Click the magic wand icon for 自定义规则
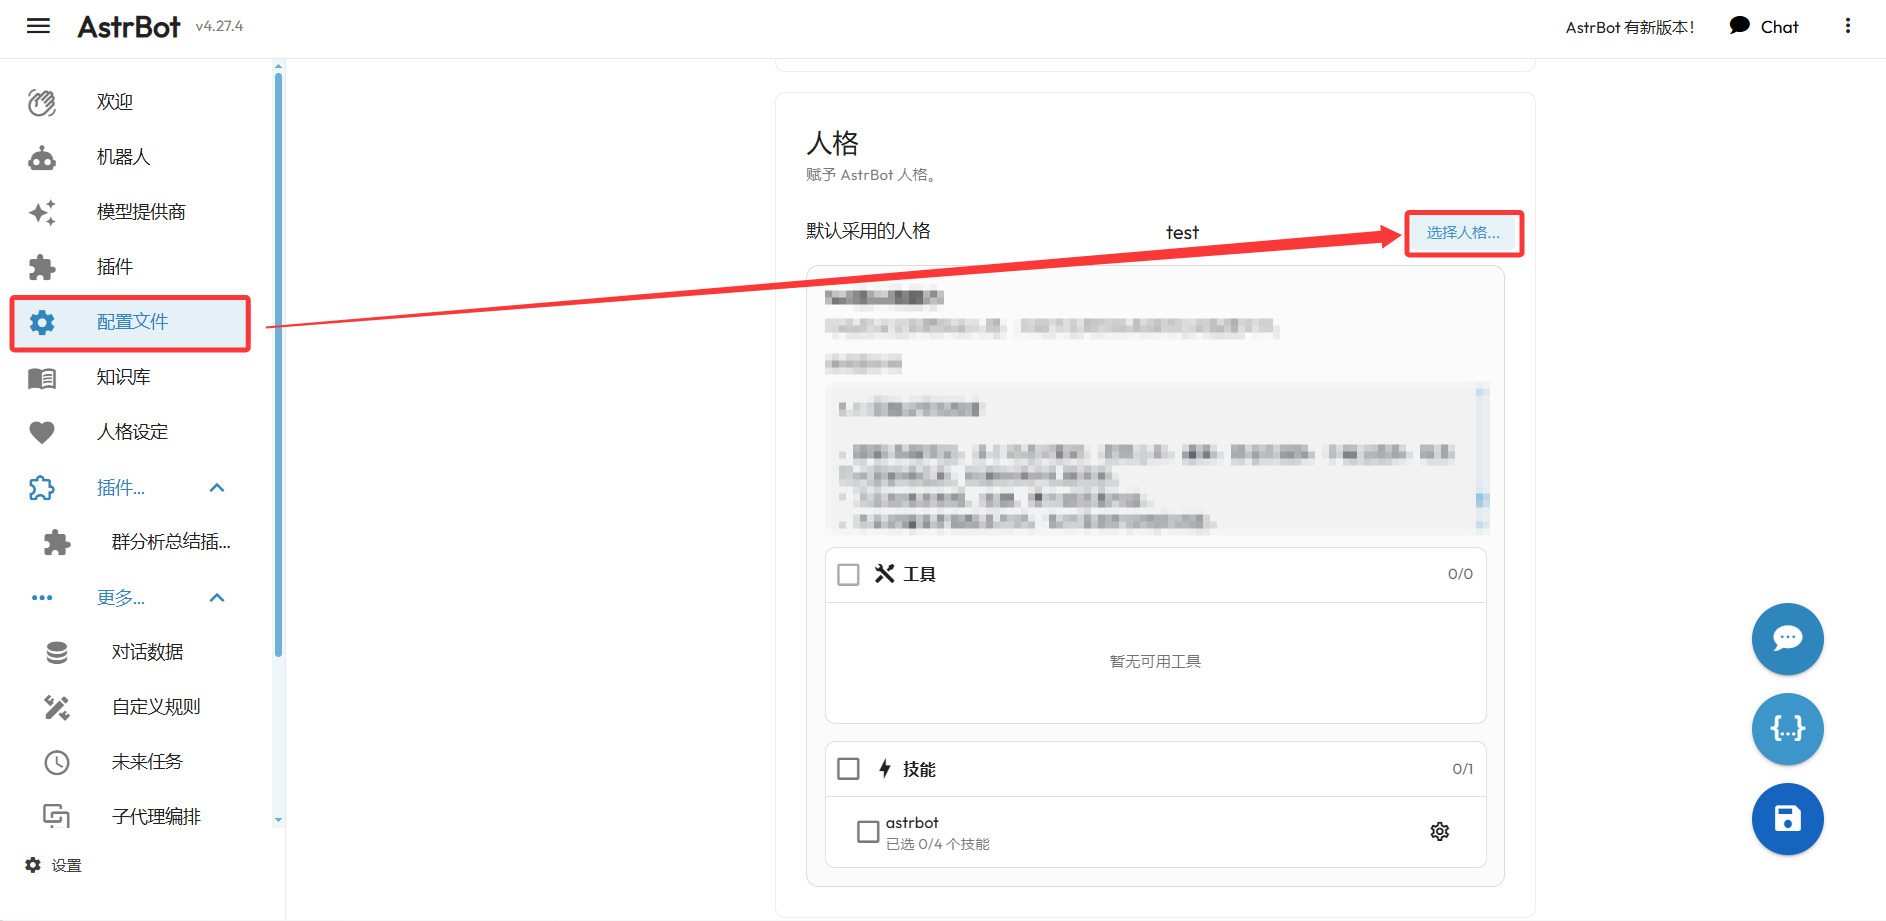Screen dimensions: 1886x921 57,707
